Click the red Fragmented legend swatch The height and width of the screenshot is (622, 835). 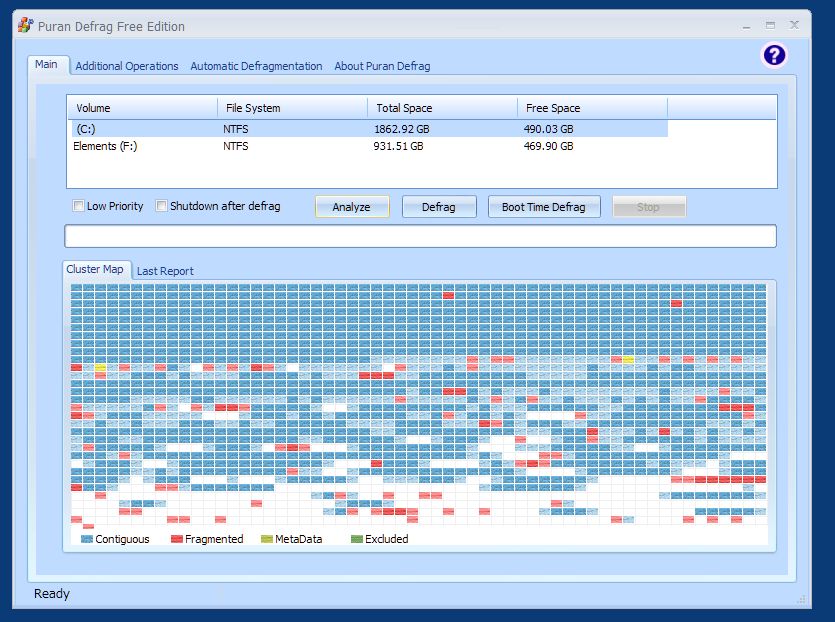(x=177, y=539)
